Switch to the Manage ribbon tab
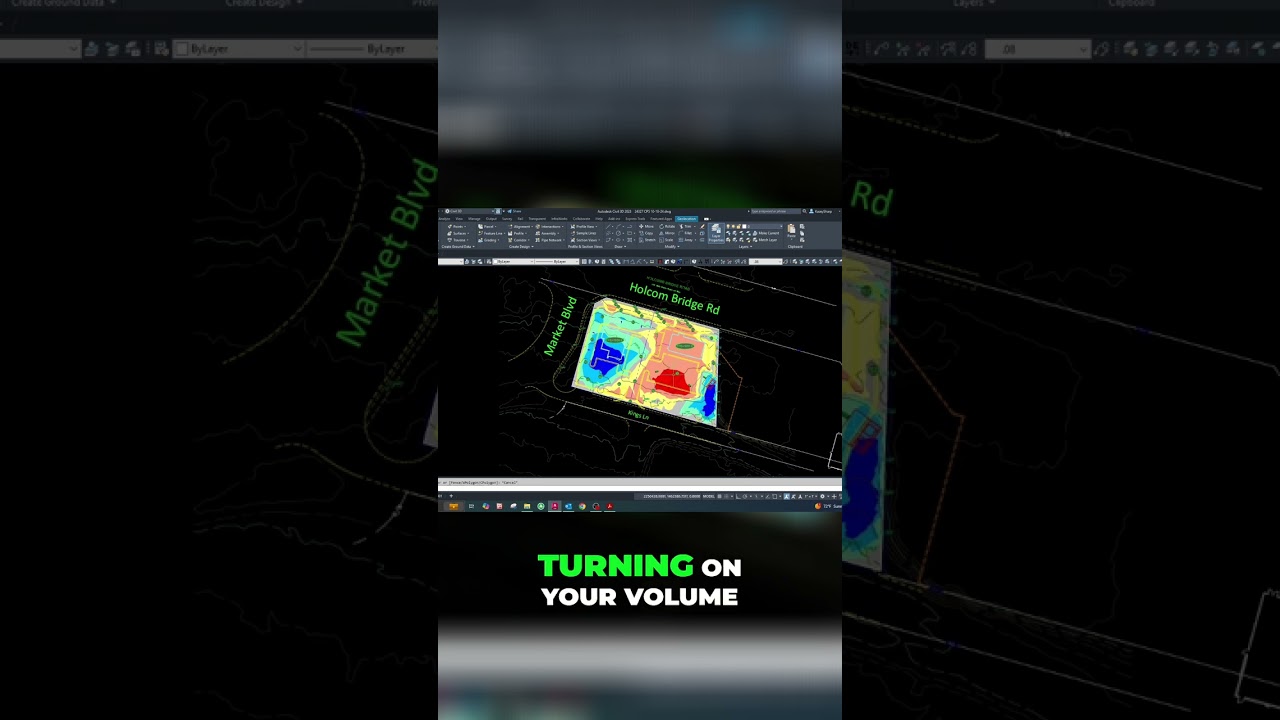This screenshot has height=720, width=1280. click(x=474, y=219)
